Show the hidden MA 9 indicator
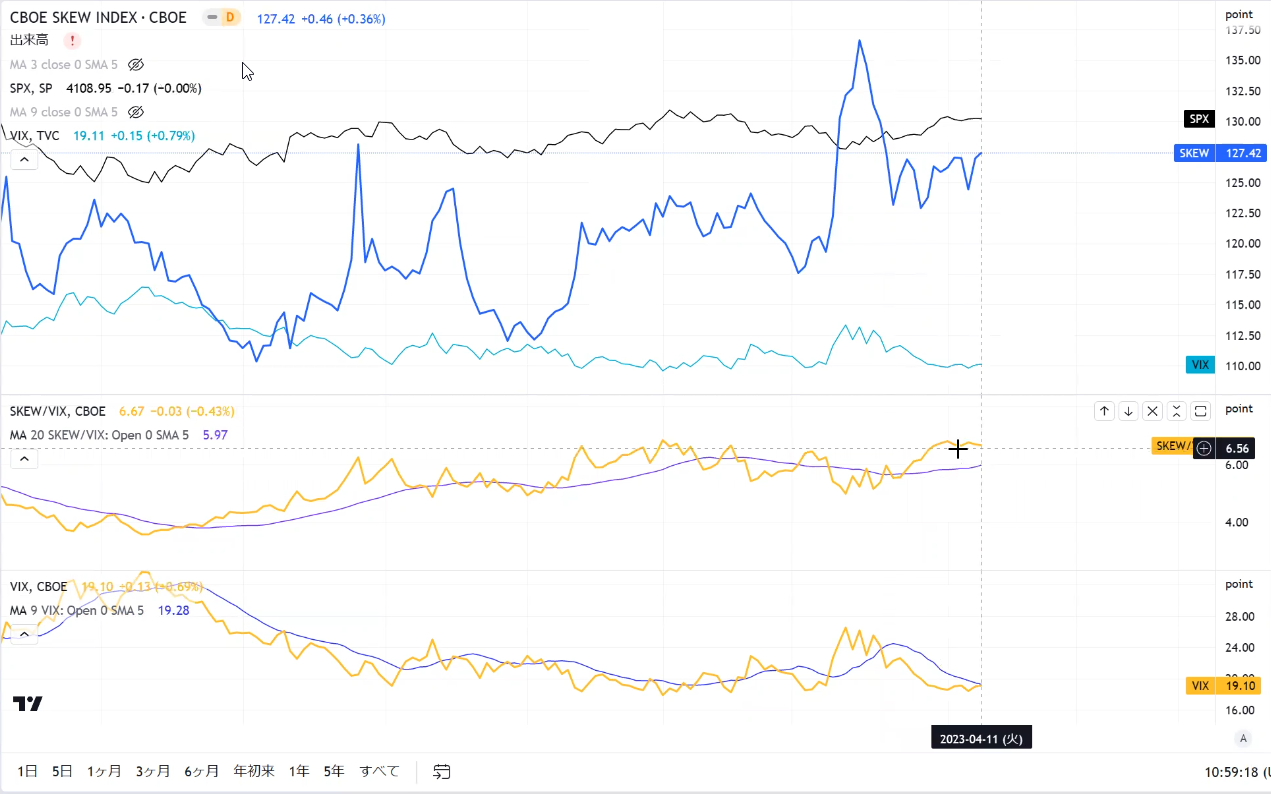The width and height of the screenshot is (1271, 794). pos(137,112)
